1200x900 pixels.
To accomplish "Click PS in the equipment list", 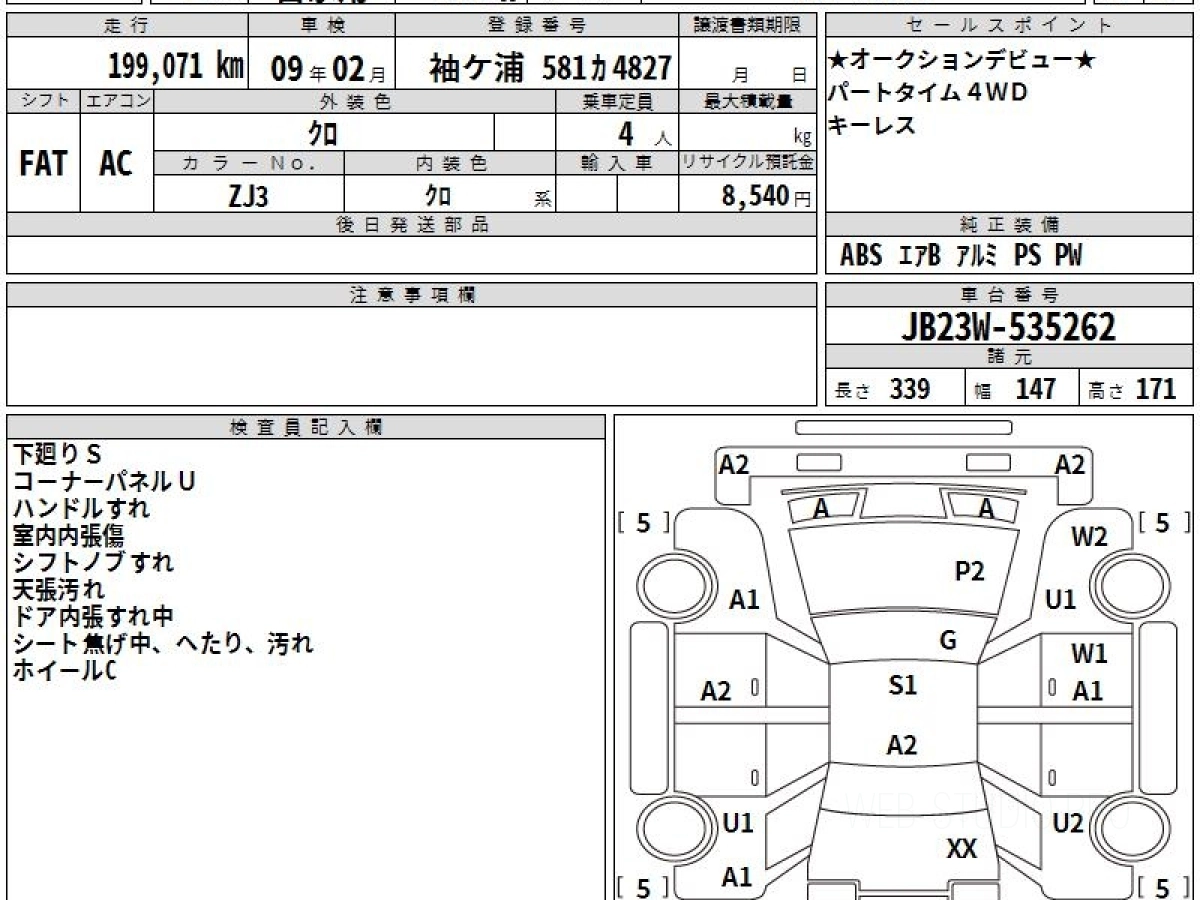I will pos(1027,256).
